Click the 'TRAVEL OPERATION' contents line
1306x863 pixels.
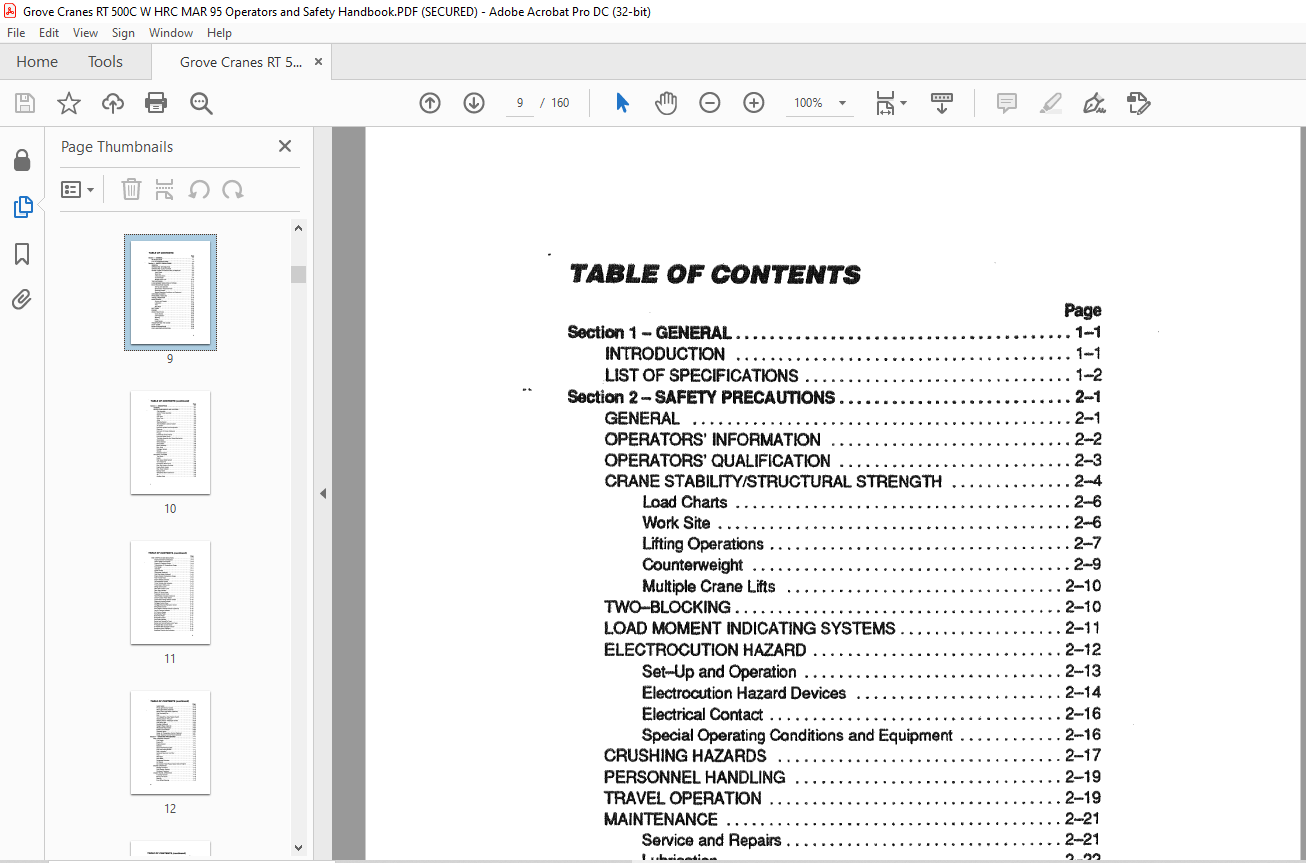click(x=853, y=798)
